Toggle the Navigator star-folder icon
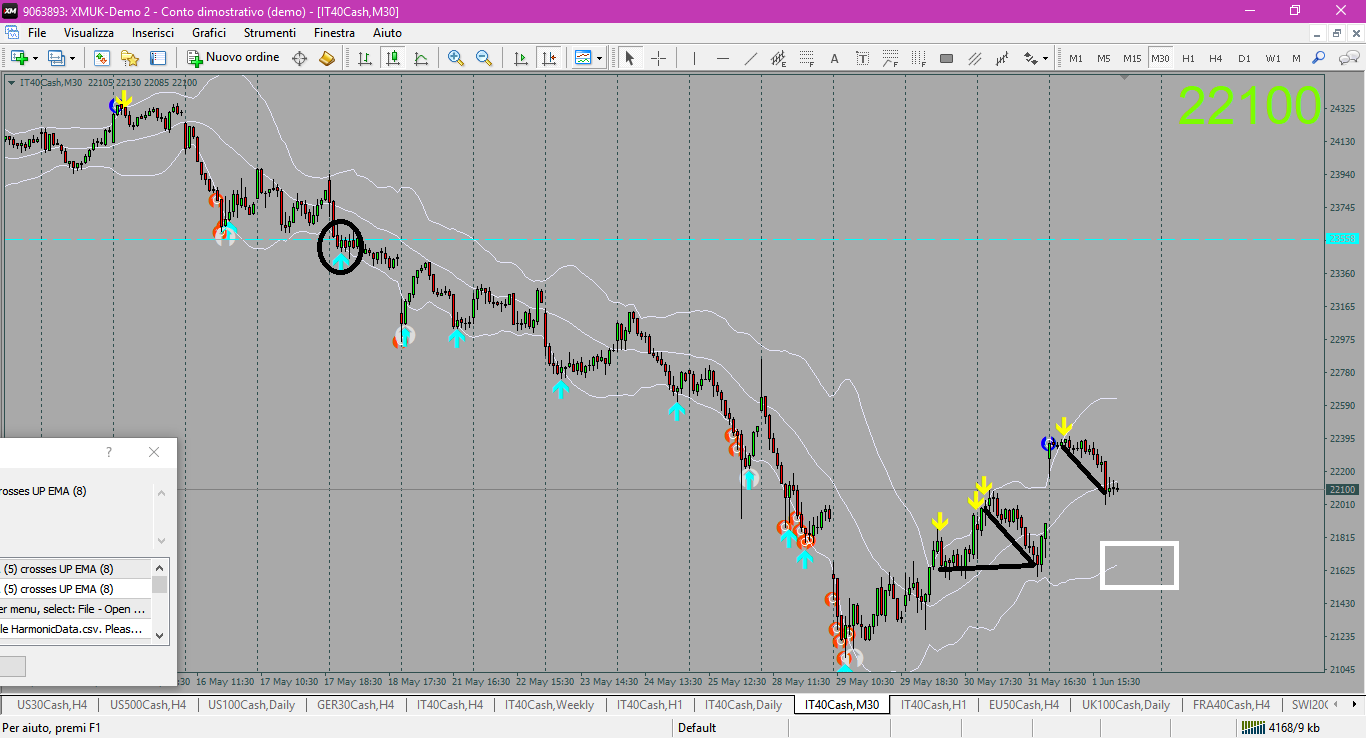 (130, 58)
